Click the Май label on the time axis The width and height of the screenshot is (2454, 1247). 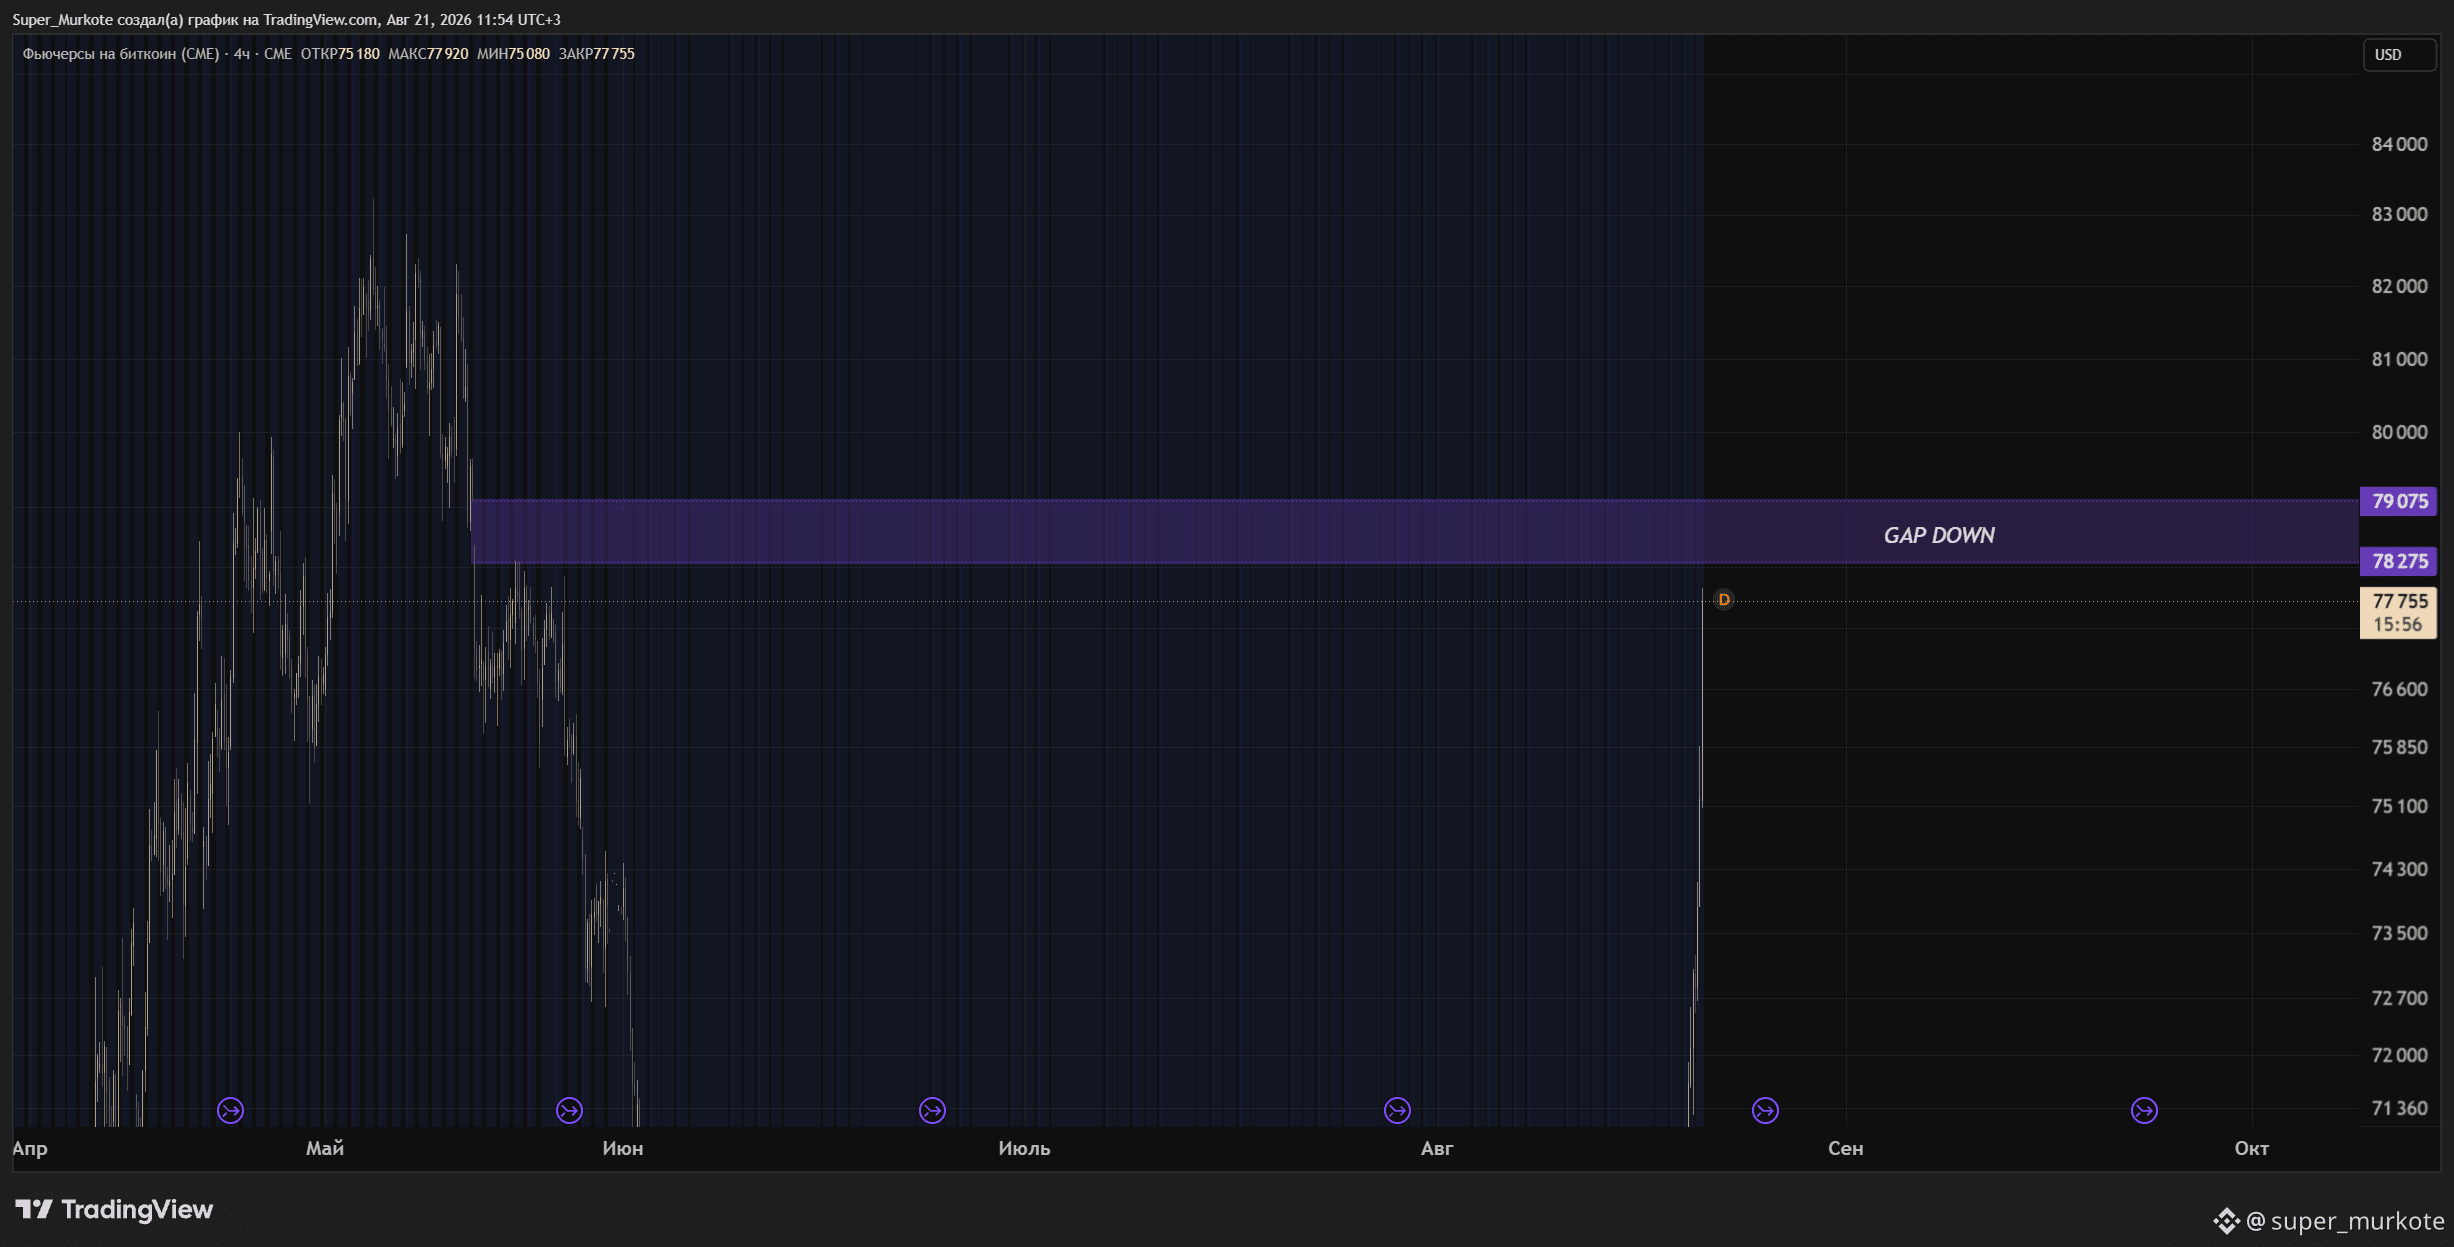click(x=325, y=1148)
